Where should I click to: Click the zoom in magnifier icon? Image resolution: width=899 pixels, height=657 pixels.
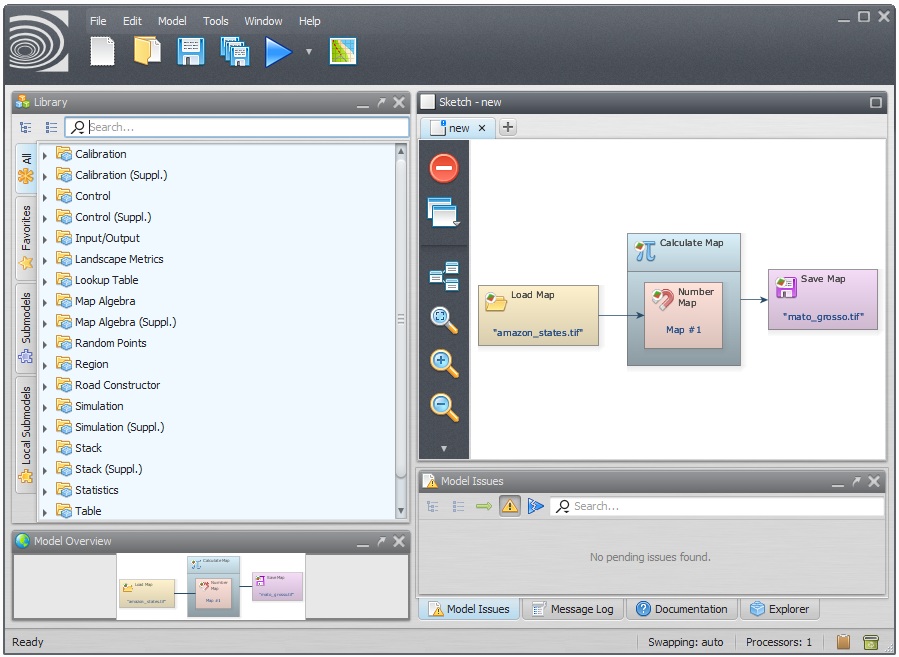pos(444,363)
